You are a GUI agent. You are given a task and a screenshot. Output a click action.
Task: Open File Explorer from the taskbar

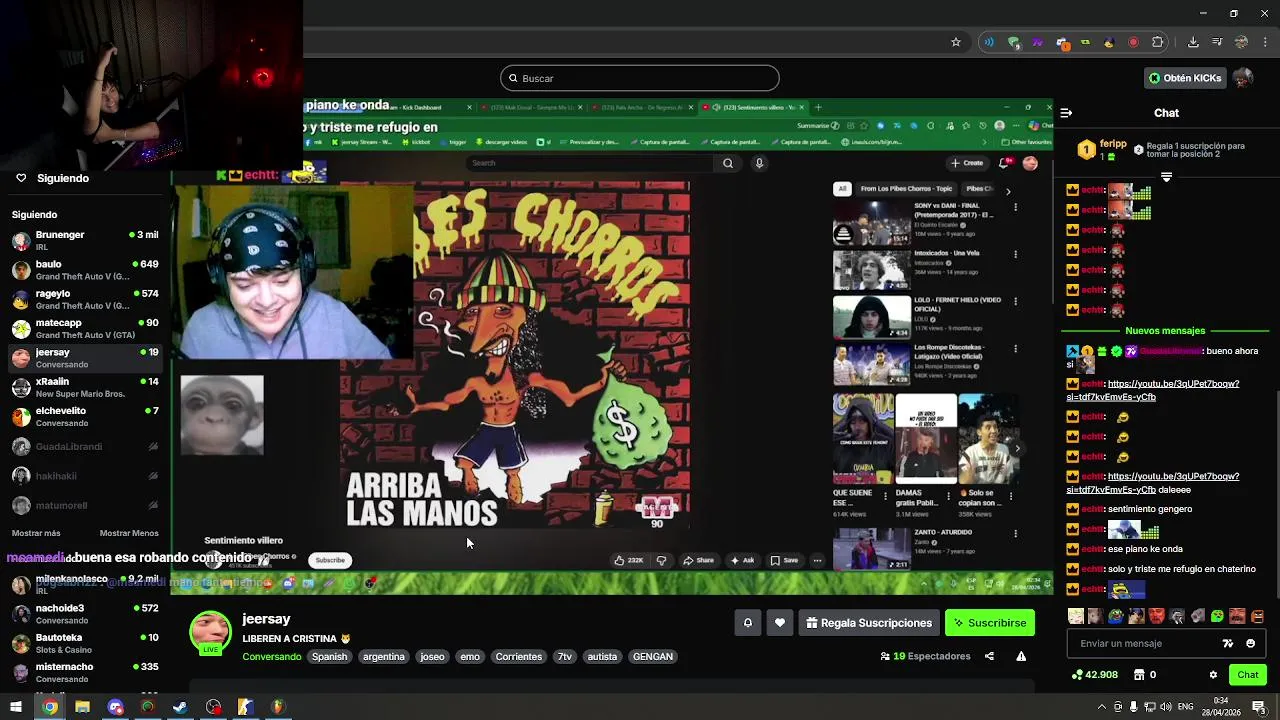82,707
